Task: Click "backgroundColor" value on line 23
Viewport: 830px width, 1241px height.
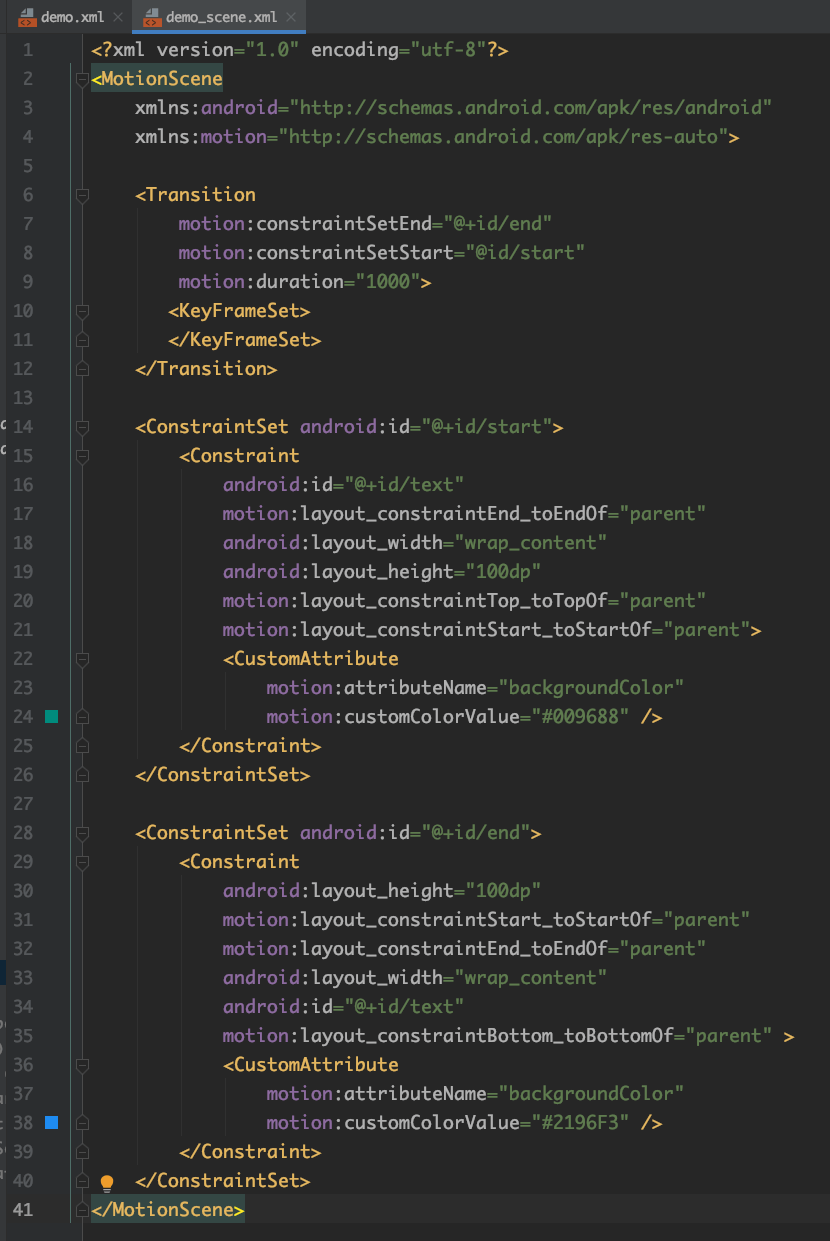Action: coord(591,687)
